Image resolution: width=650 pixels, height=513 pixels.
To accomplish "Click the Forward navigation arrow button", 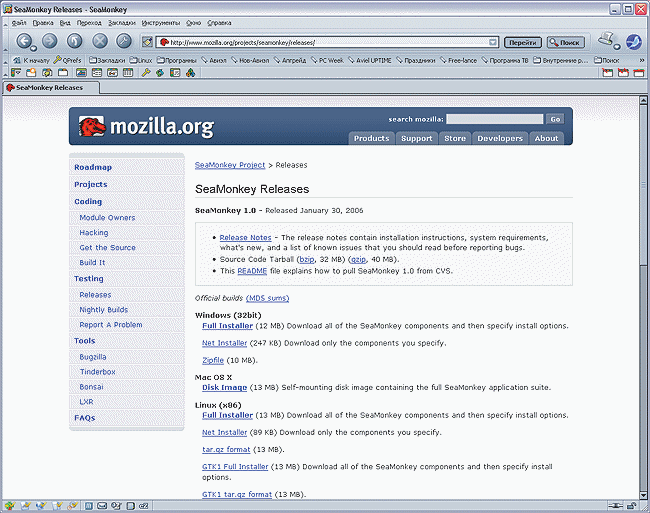I will tap(49, 41).
